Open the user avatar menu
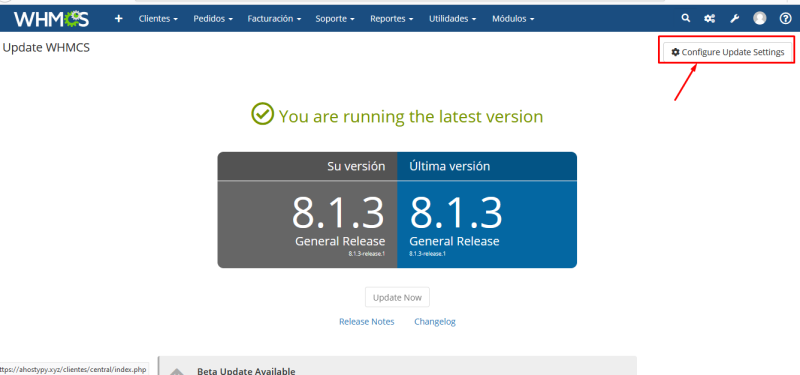800x375 pixels. (760, 18)
